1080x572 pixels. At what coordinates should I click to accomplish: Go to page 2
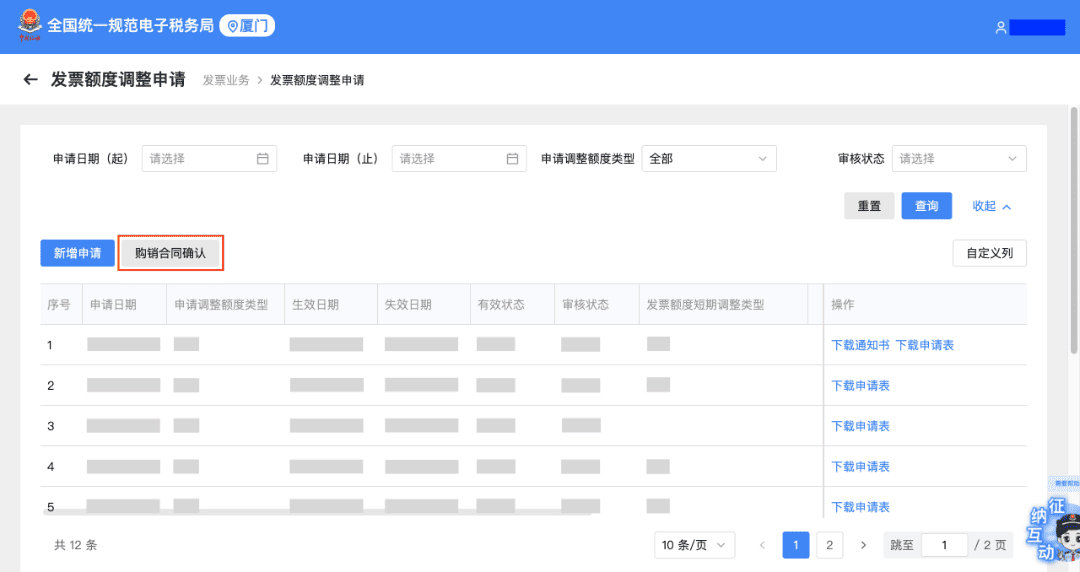coord(828,545)
